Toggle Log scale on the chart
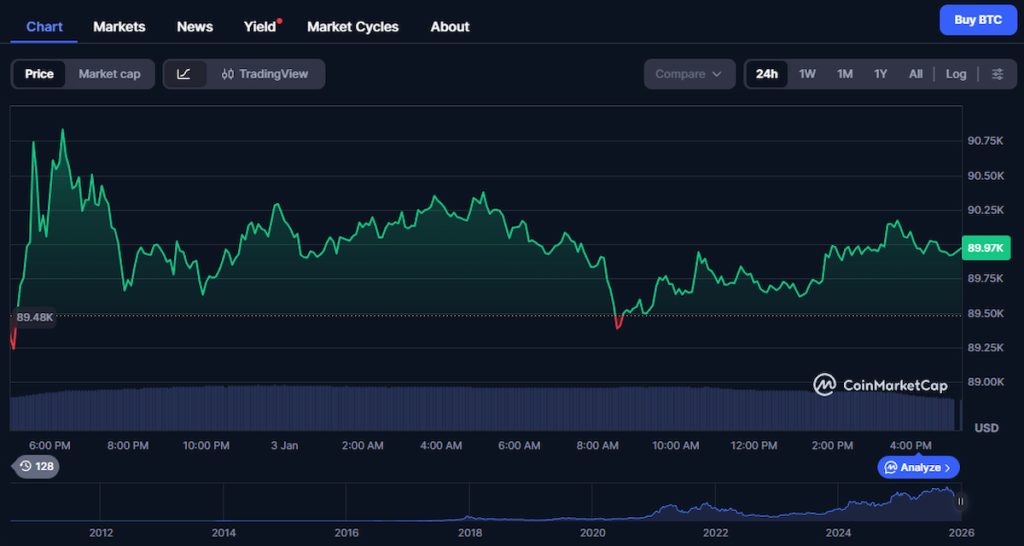The image size is (1024, 546). click(956, 74)
